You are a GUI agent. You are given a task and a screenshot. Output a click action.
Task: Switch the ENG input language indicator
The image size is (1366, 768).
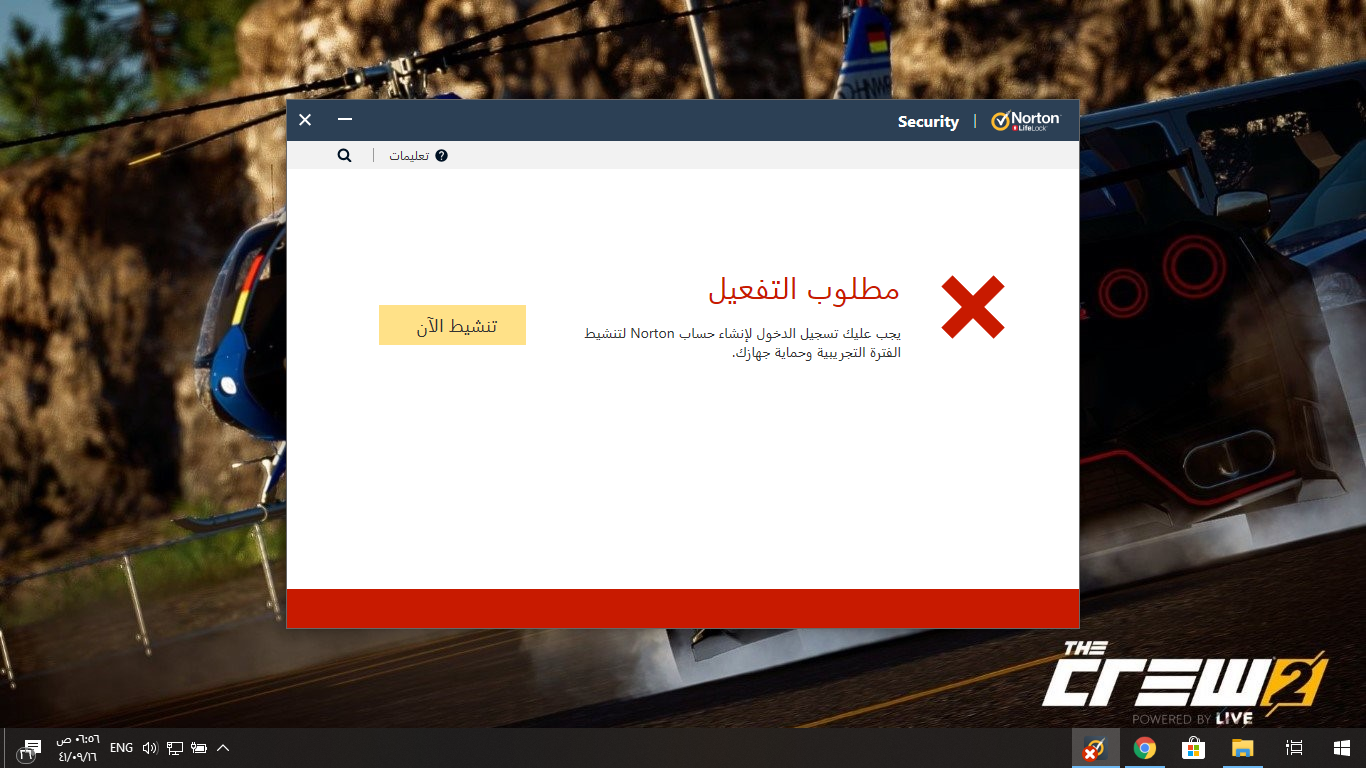point(121,748)
